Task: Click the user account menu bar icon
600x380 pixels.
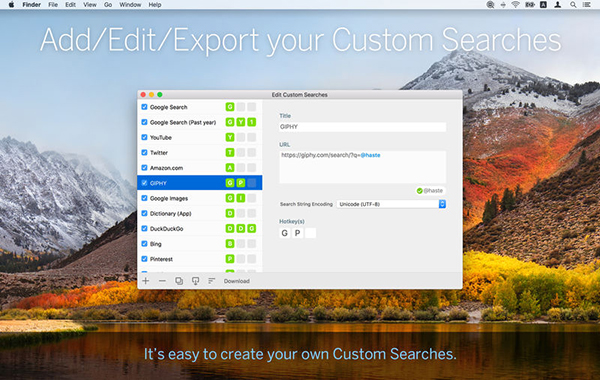Action: pos(558,5)
